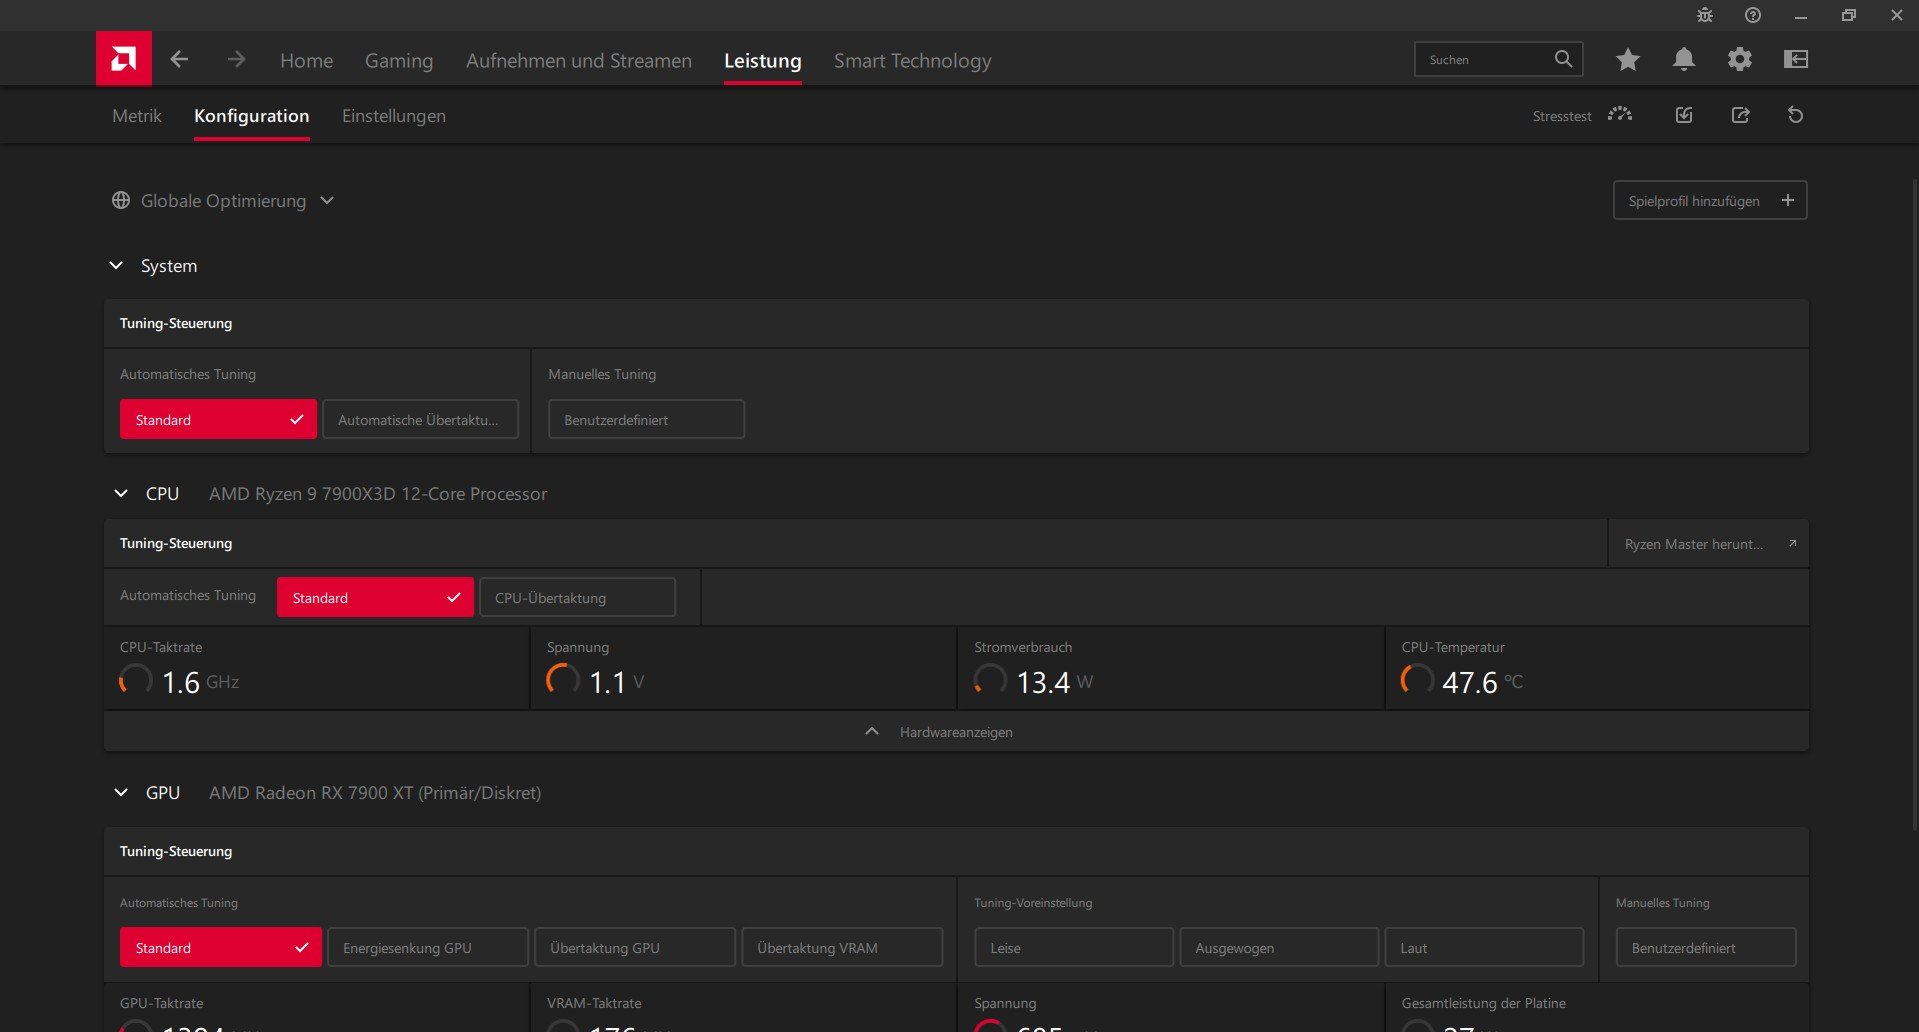The image size is (1919, 1032).
Task: Collapse the Hardwareanzeigen panel
Action: pyautogui.click(x=956, y=731)
